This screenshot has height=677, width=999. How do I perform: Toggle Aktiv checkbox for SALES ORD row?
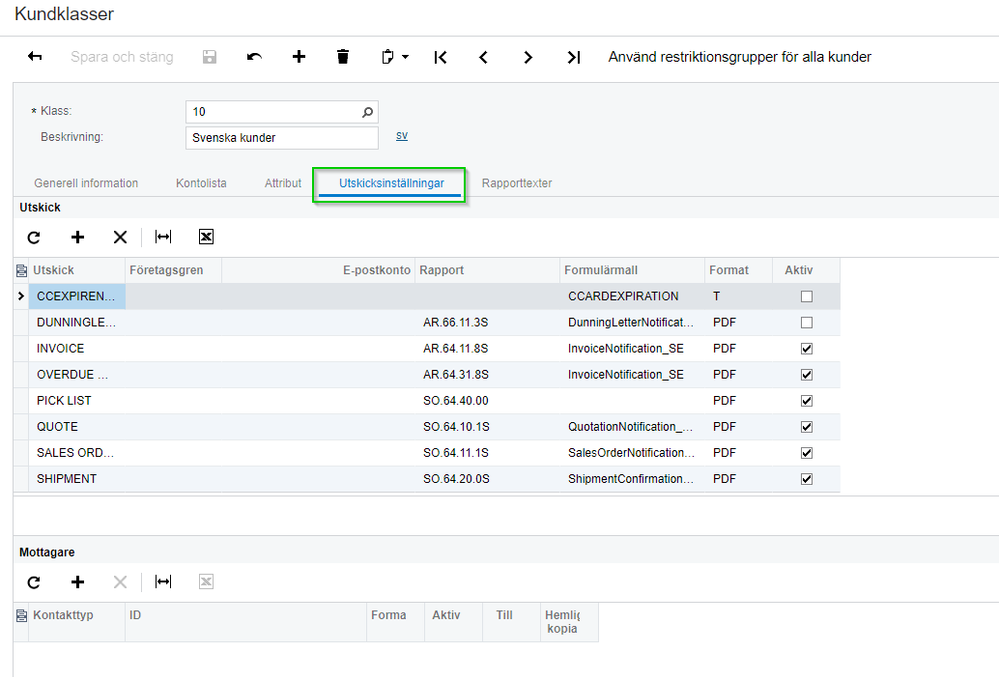807,453
